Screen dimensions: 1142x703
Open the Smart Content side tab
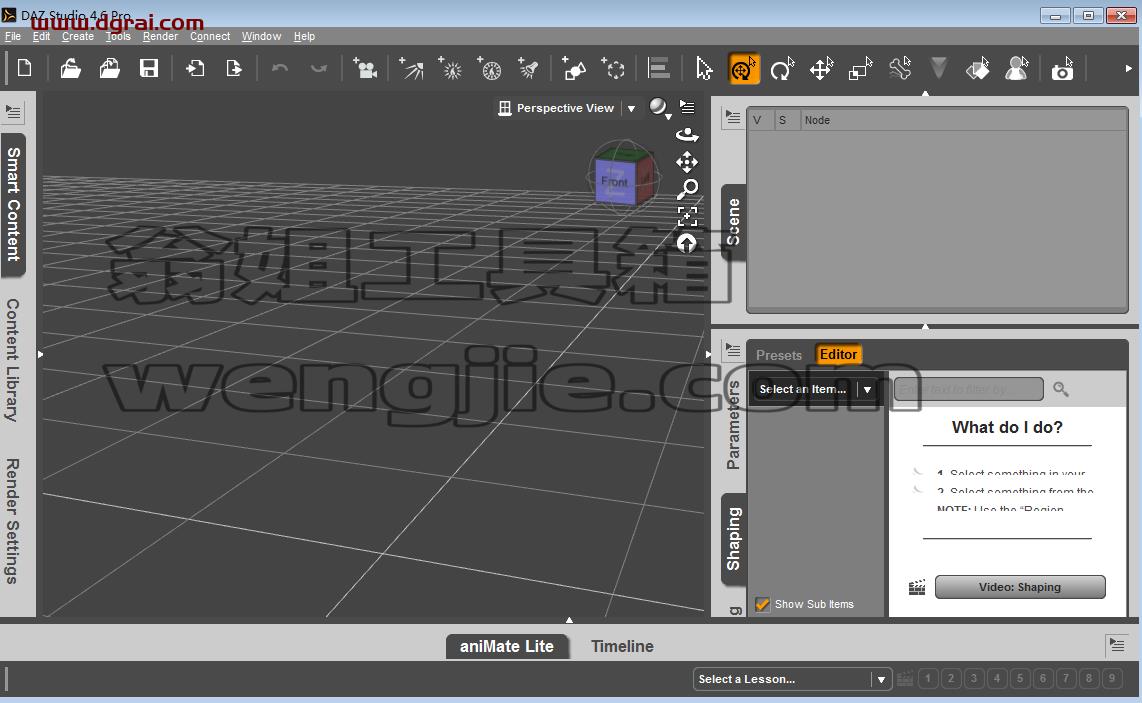(x=13, y=205)
